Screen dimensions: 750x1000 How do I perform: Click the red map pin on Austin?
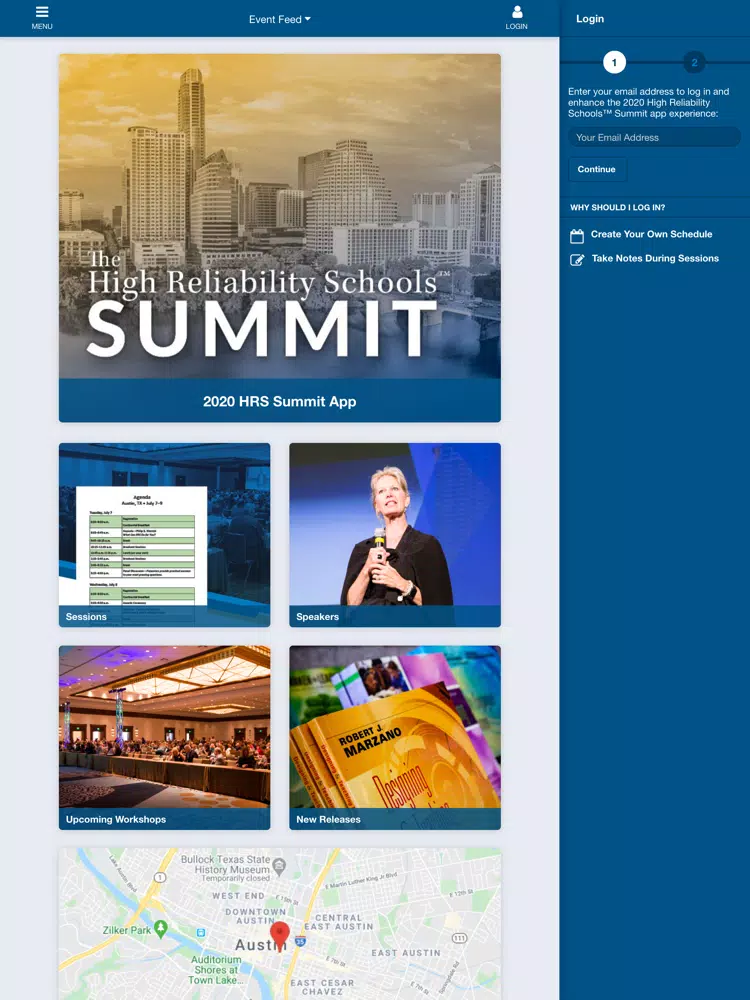pyautogui.click(x=279, y=935)
